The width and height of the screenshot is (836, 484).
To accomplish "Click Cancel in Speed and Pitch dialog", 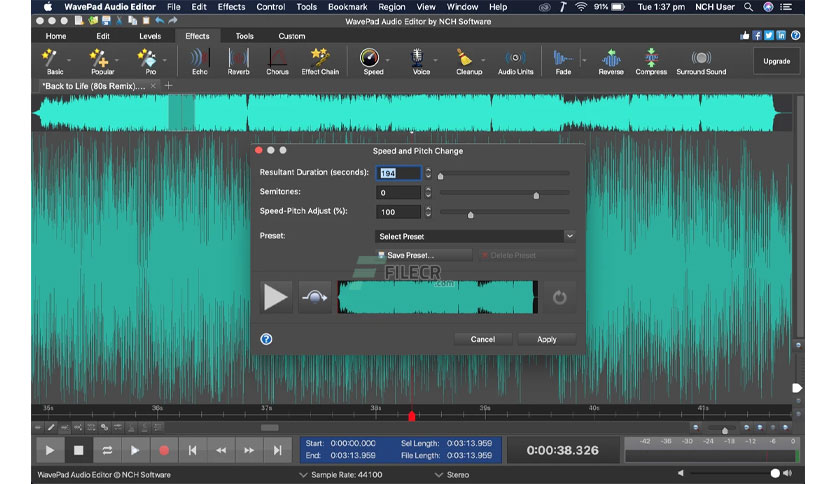I will click(483, 339).
